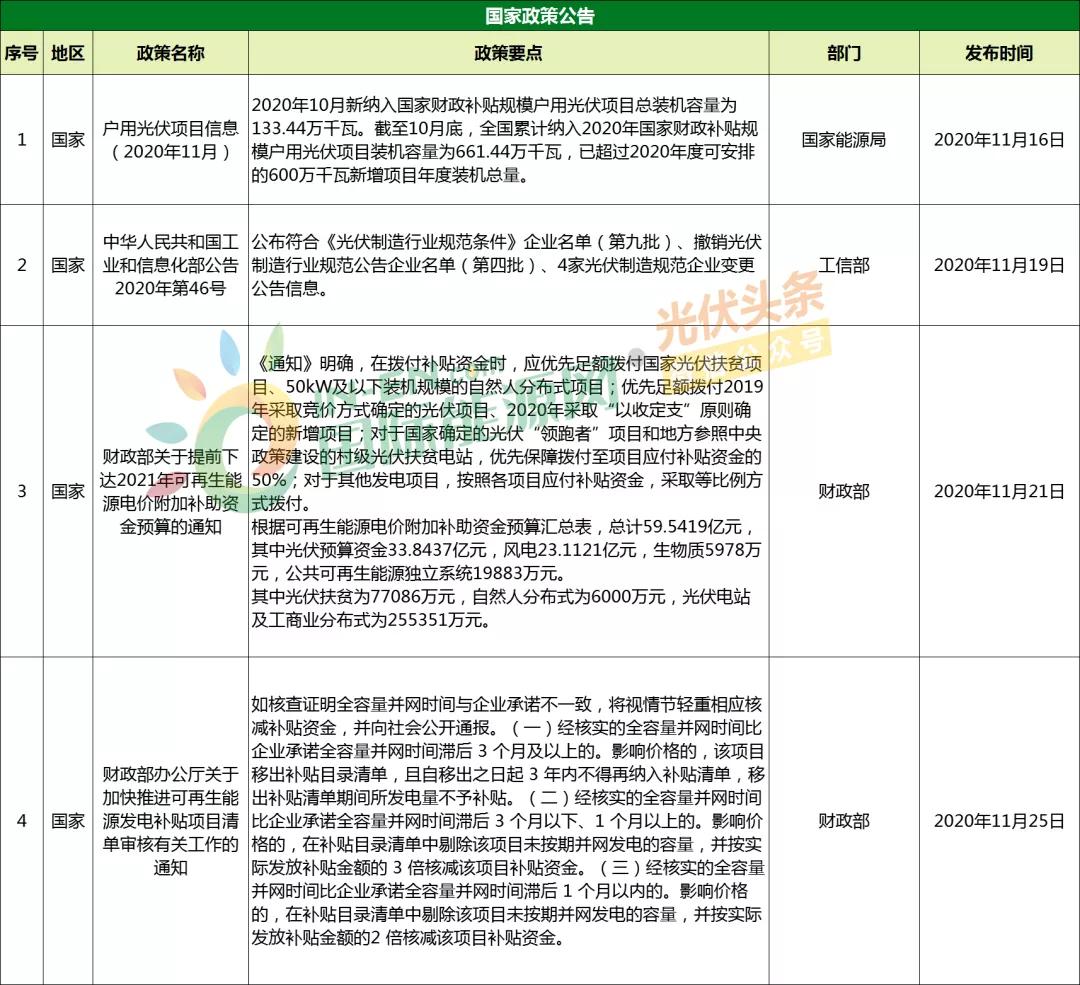Select the 部门 column header

[844, 53]
